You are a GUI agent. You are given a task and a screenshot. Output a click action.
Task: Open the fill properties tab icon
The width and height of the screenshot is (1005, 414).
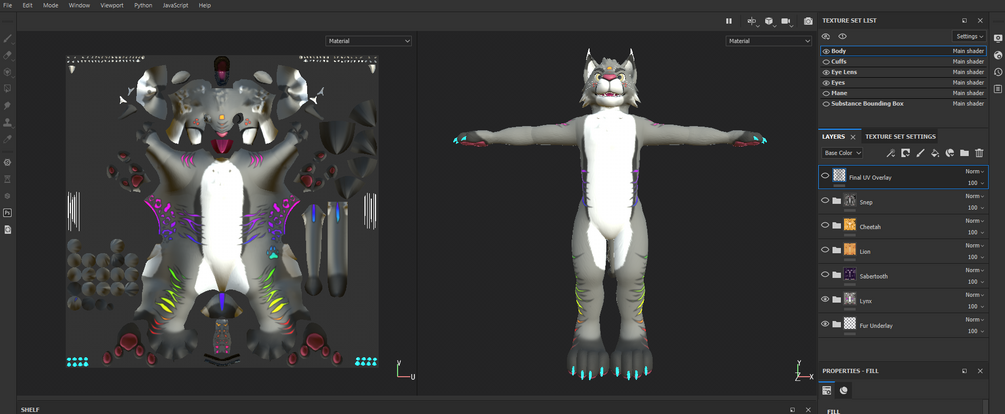coord(827,390)
